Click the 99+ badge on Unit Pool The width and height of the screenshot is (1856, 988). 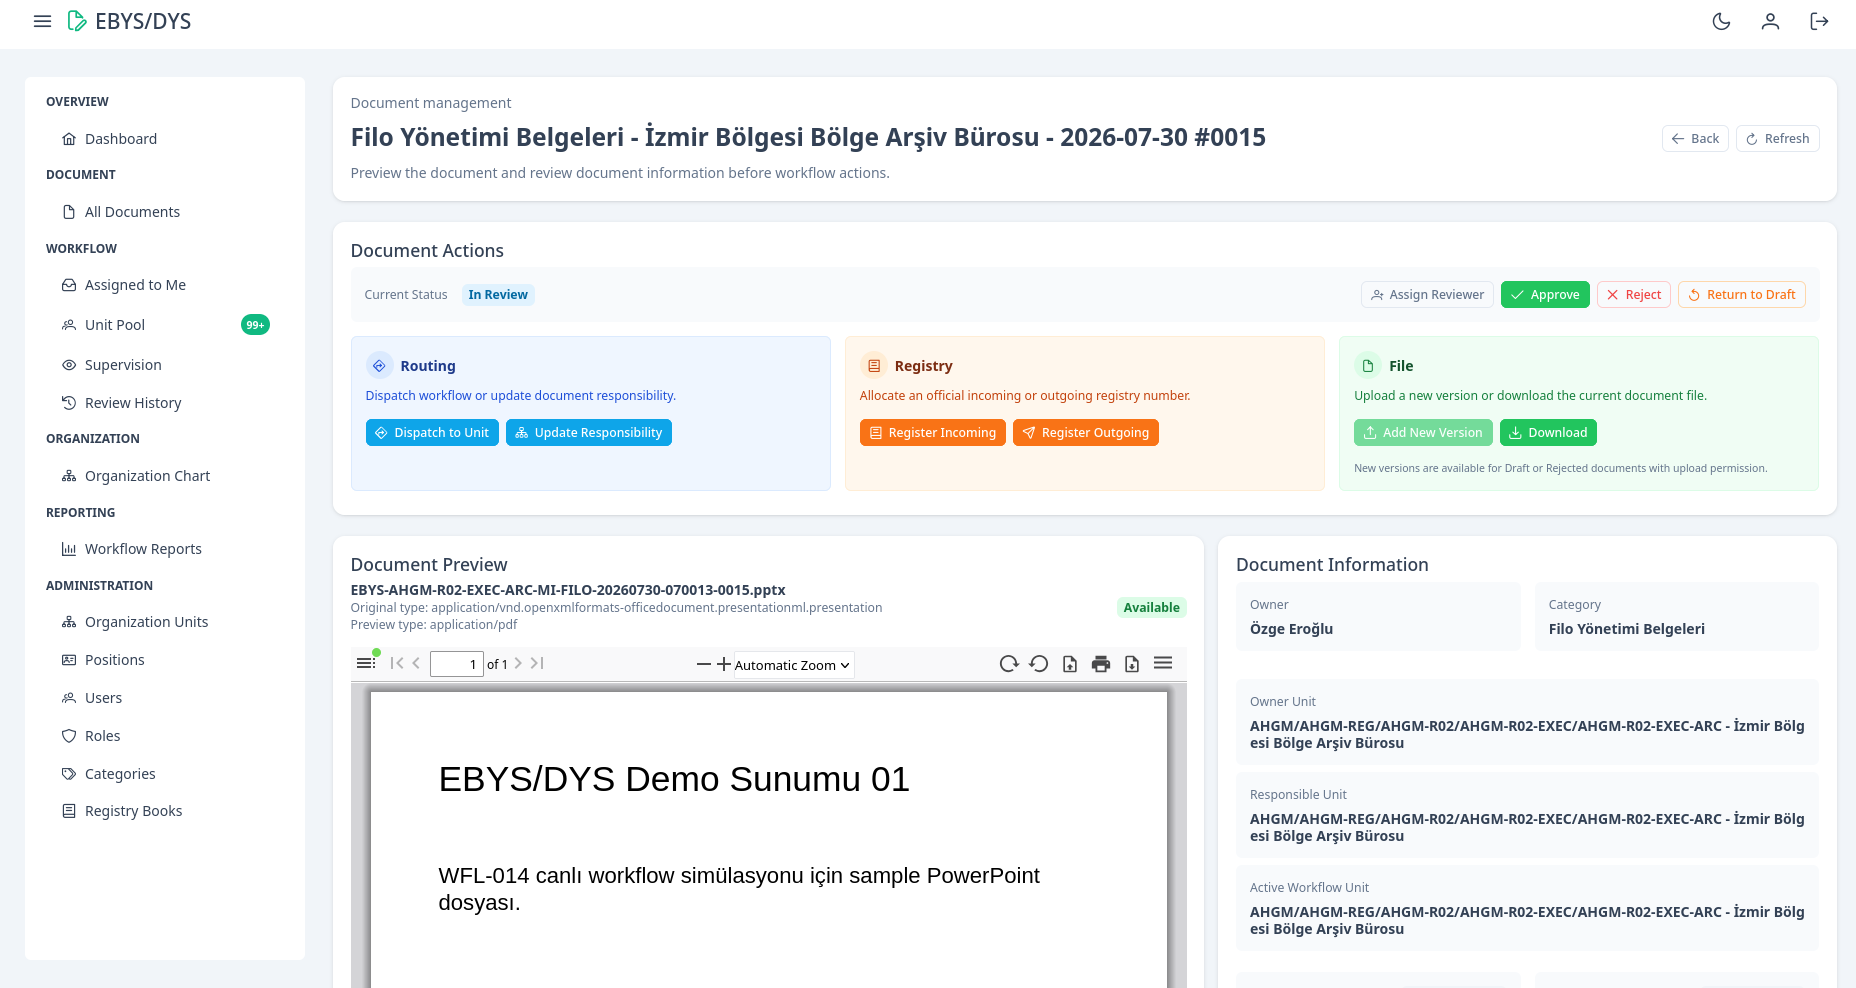pos(255,325)
